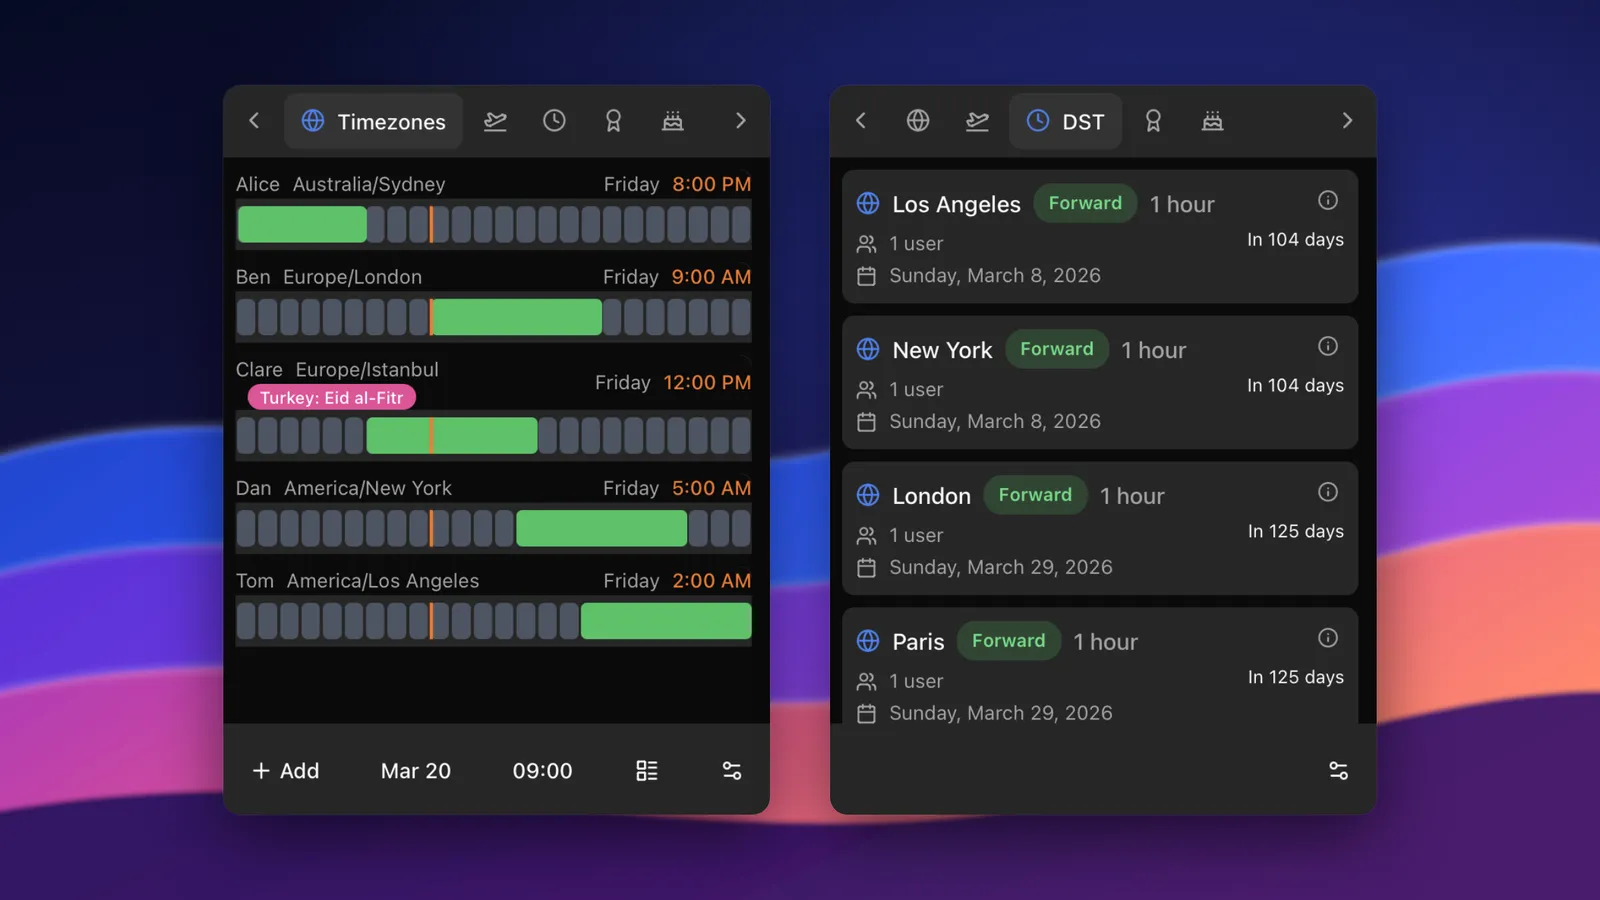Open settings sliders in DST panel
Viewport: 1600px width, 900px height.
(1338, 771)
